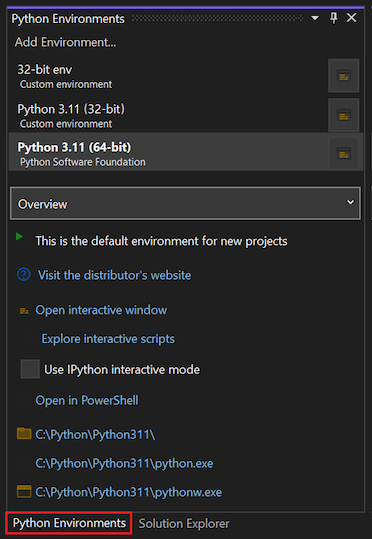
Task: Click Open in PowerShell link
Action: 87,400
